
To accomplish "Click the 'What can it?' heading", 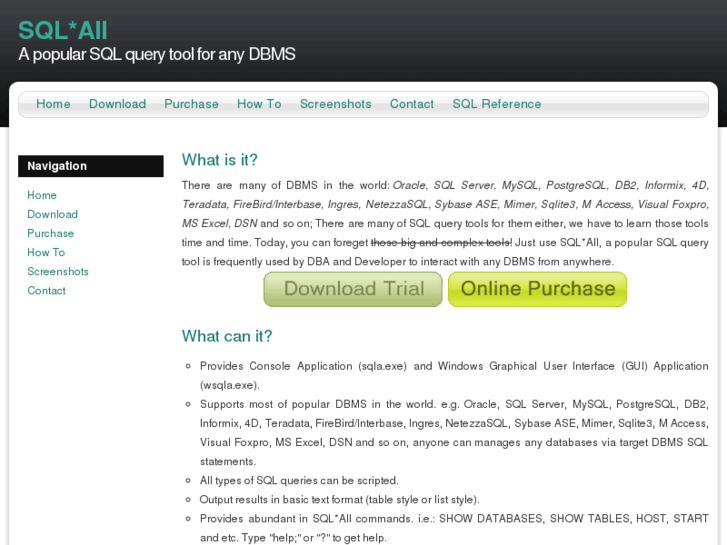I will [227, 336].
